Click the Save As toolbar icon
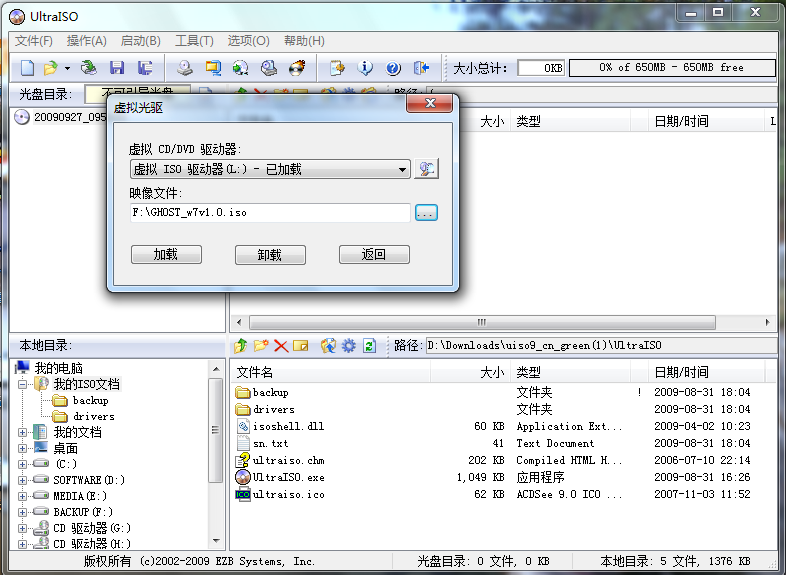 click(145, 68)
